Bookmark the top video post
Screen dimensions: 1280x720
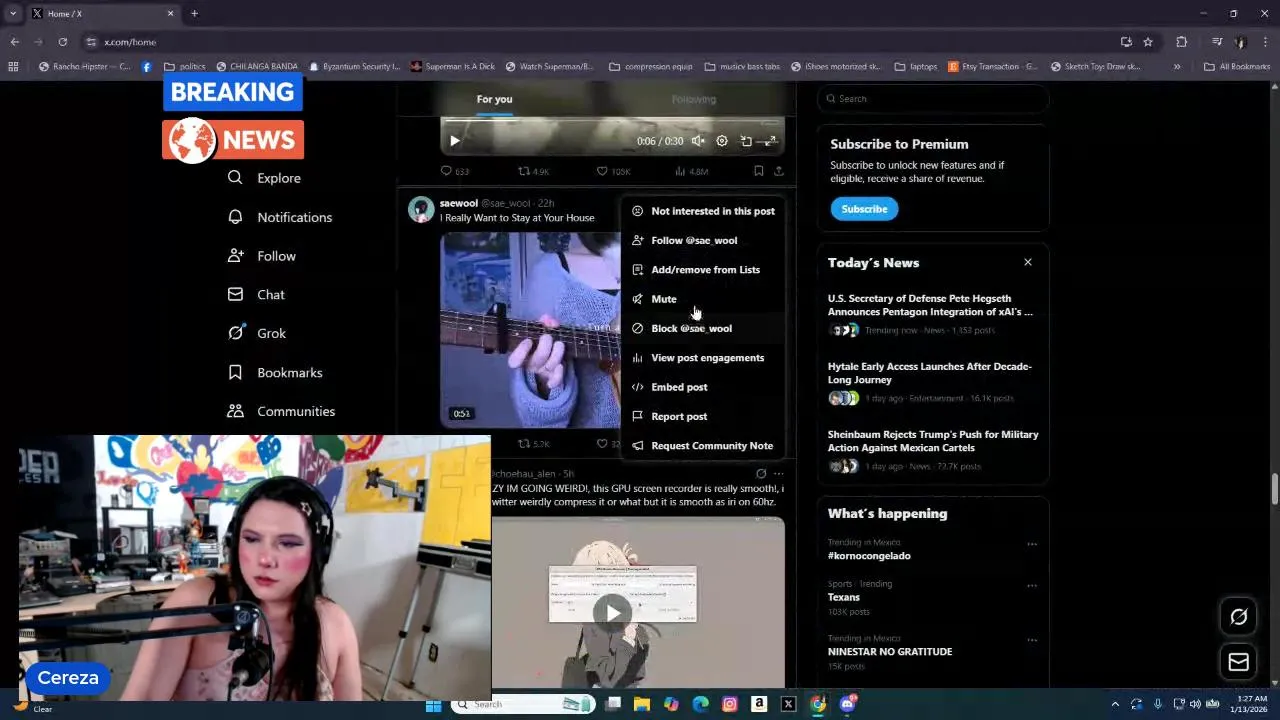758,171
